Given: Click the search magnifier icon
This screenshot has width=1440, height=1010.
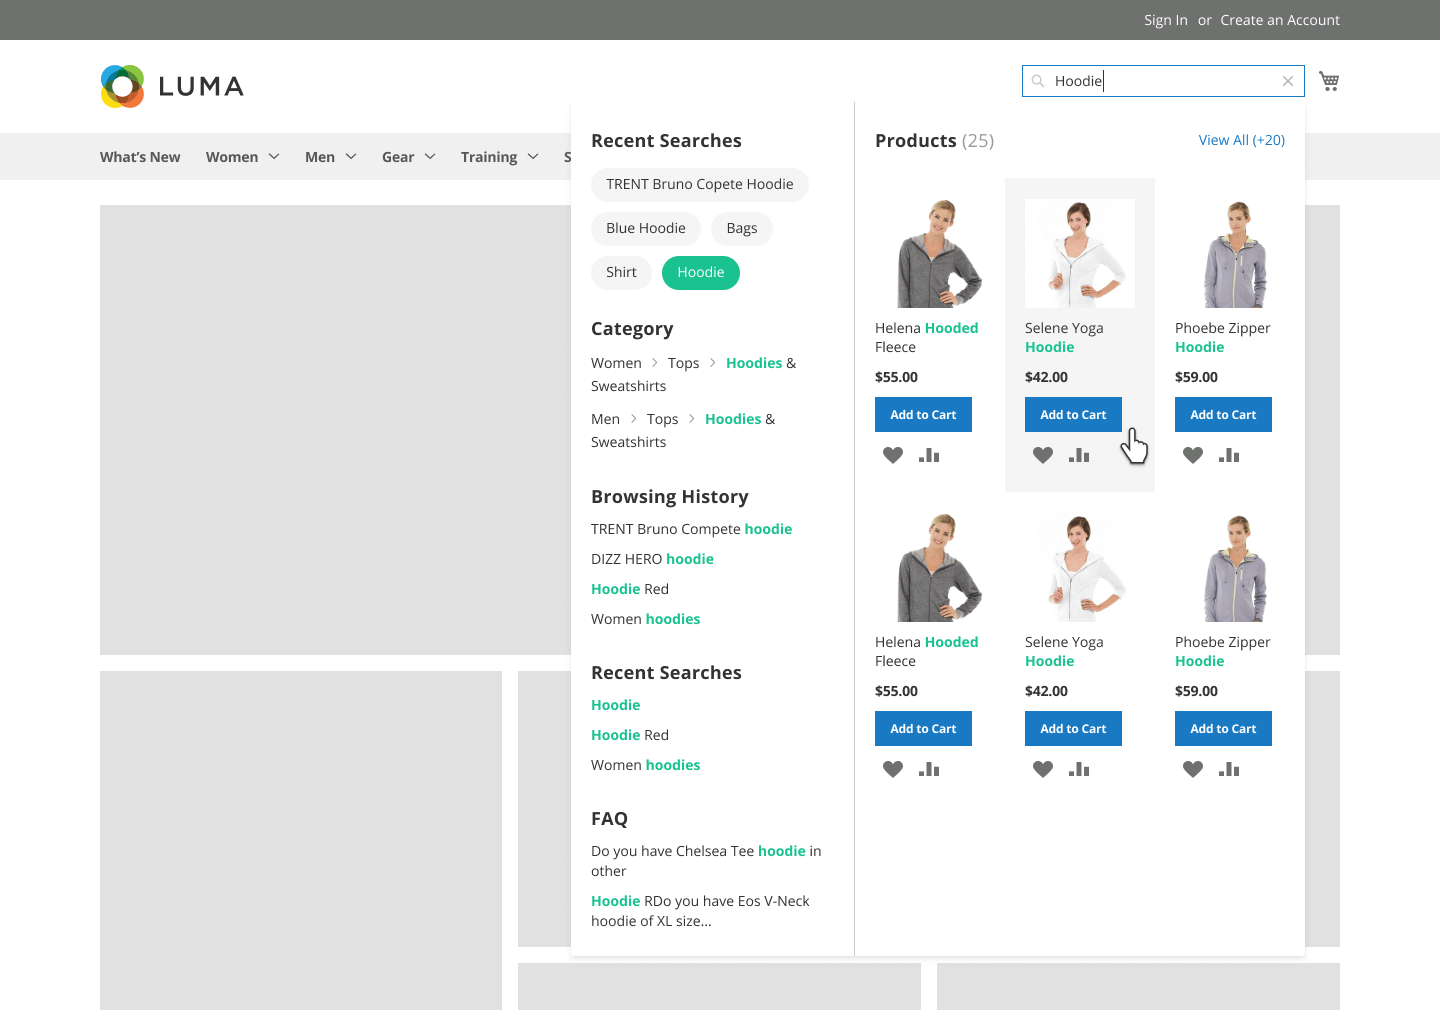Looking at the screenshot, I should click(x=1038, y=81).
